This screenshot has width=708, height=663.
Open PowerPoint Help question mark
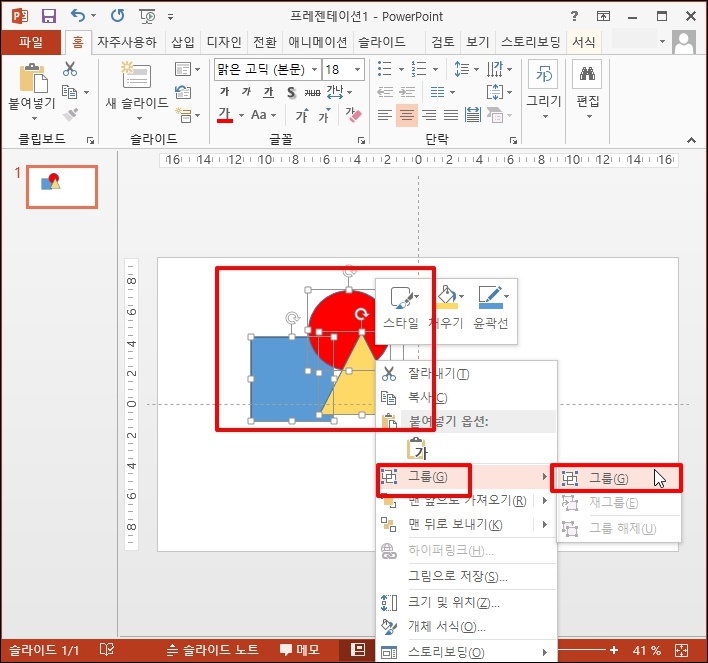(x=574, y=16)
